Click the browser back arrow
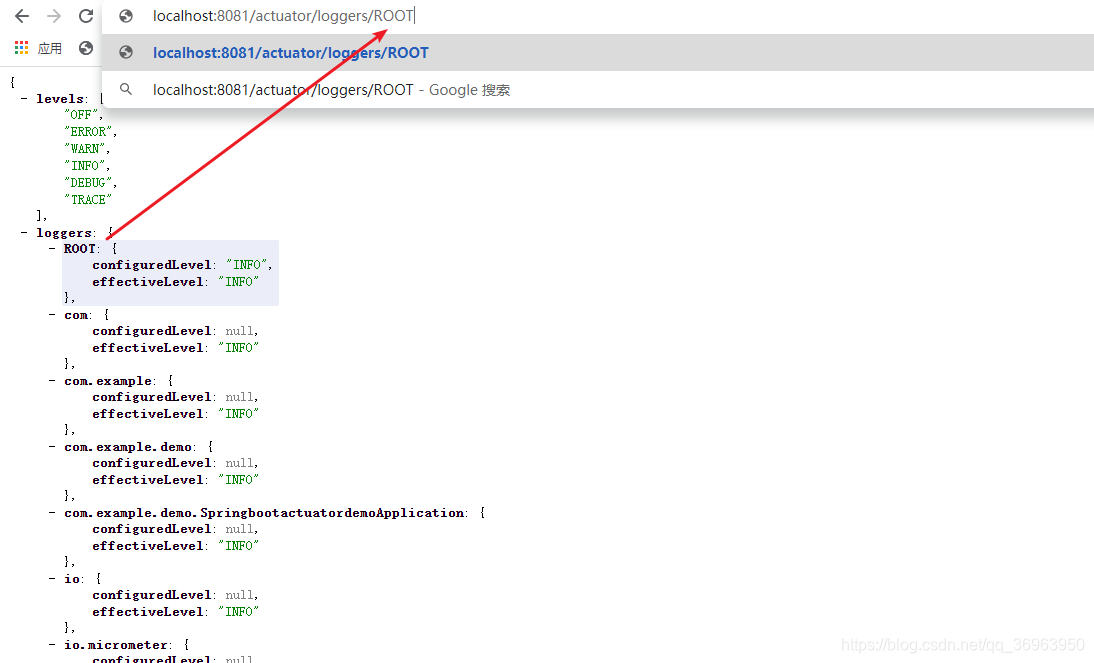The width and height of the screenshot is (1094, 663). pyautogui.click(x=22, y=16)
